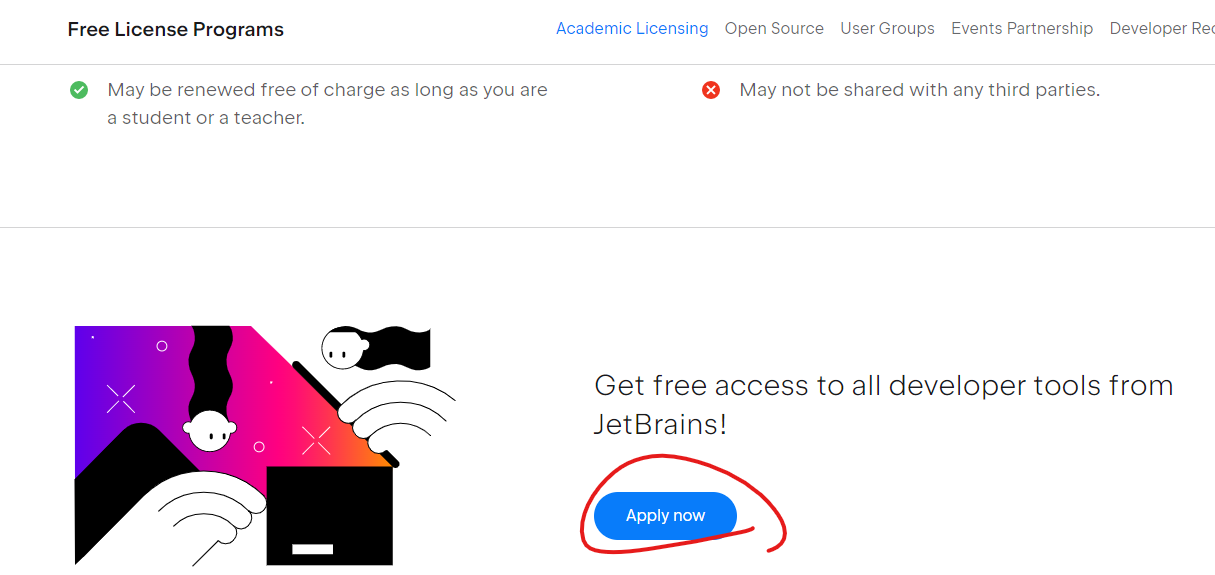
Task: Go to the User Groups tab
Action: [887, 28]
